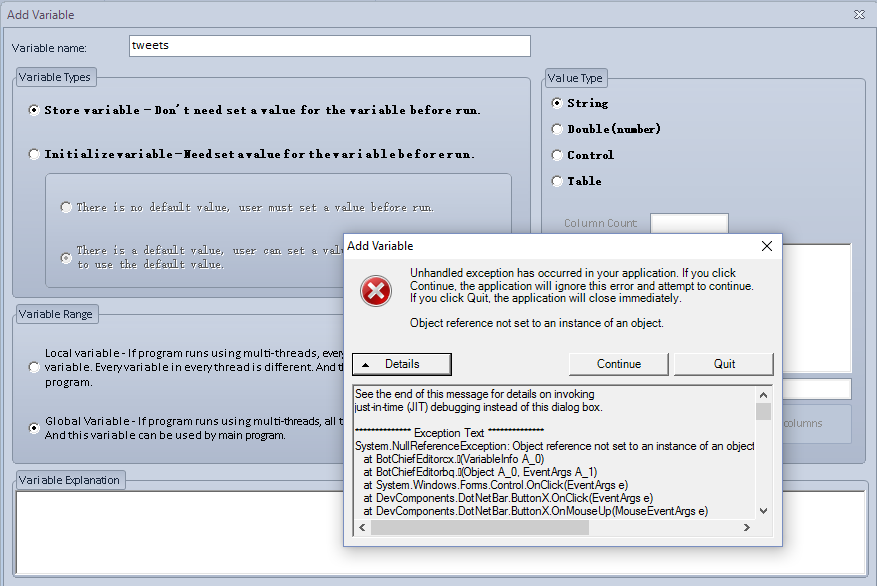Close the Add Variable error dialog
The height and width of the screenshot is (586, 877).
pos(767,246)
